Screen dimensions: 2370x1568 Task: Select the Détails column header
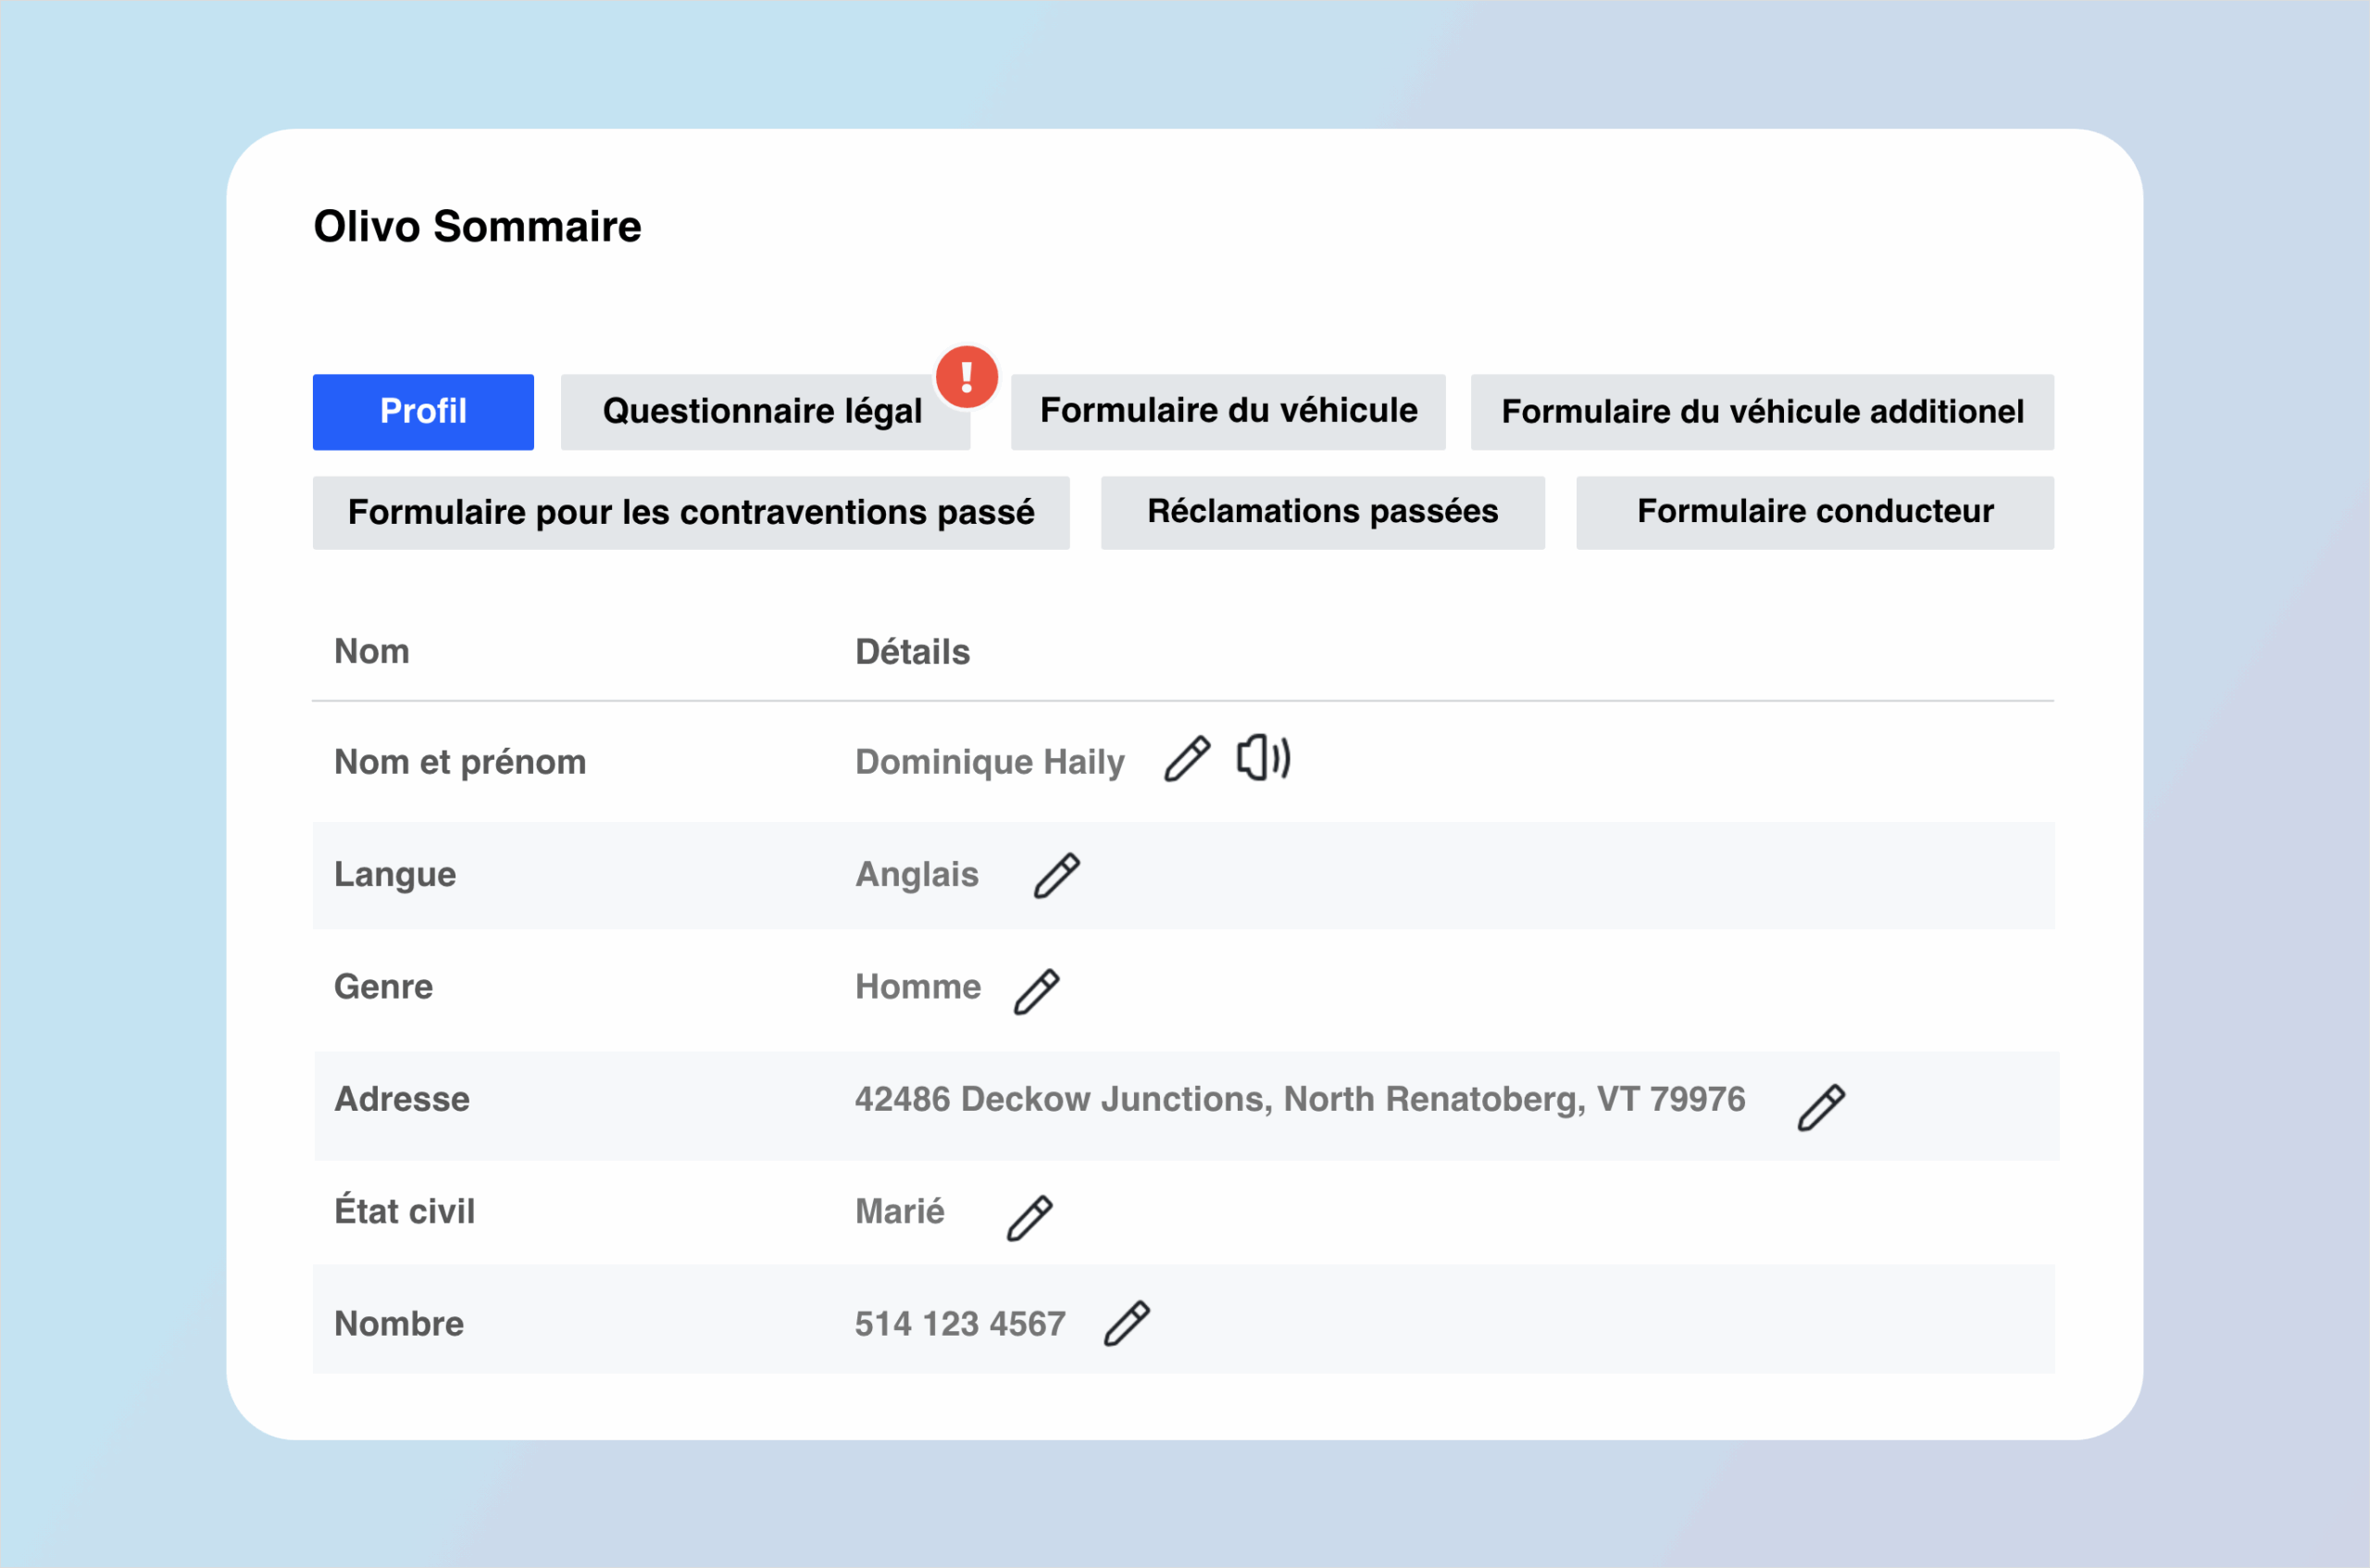click(911, 651)
